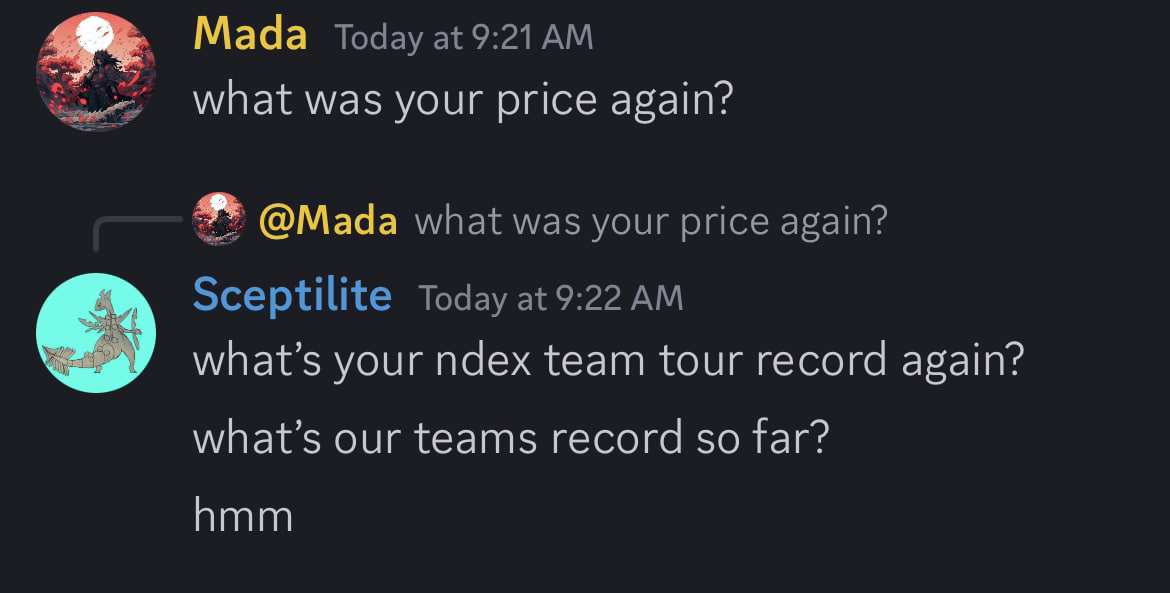Select the "ndex team tour record" message
The image size is (1170, 593).
tap(608, 360)
